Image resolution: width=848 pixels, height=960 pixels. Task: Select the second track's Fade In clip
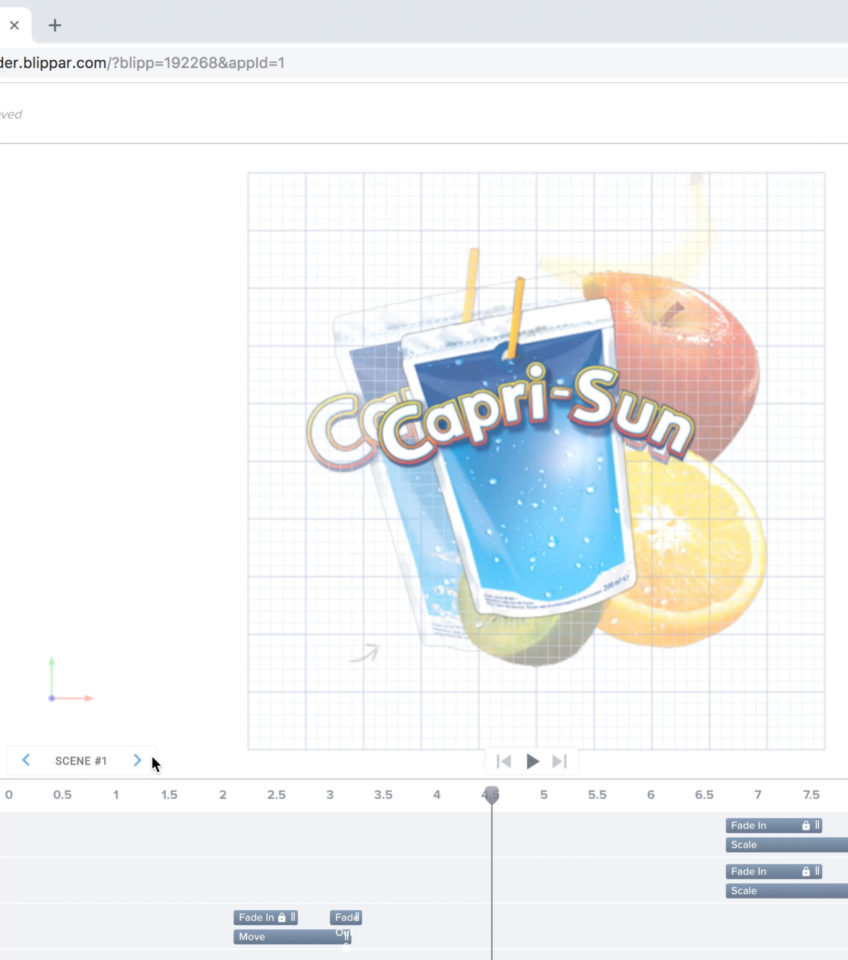(773, 871)
